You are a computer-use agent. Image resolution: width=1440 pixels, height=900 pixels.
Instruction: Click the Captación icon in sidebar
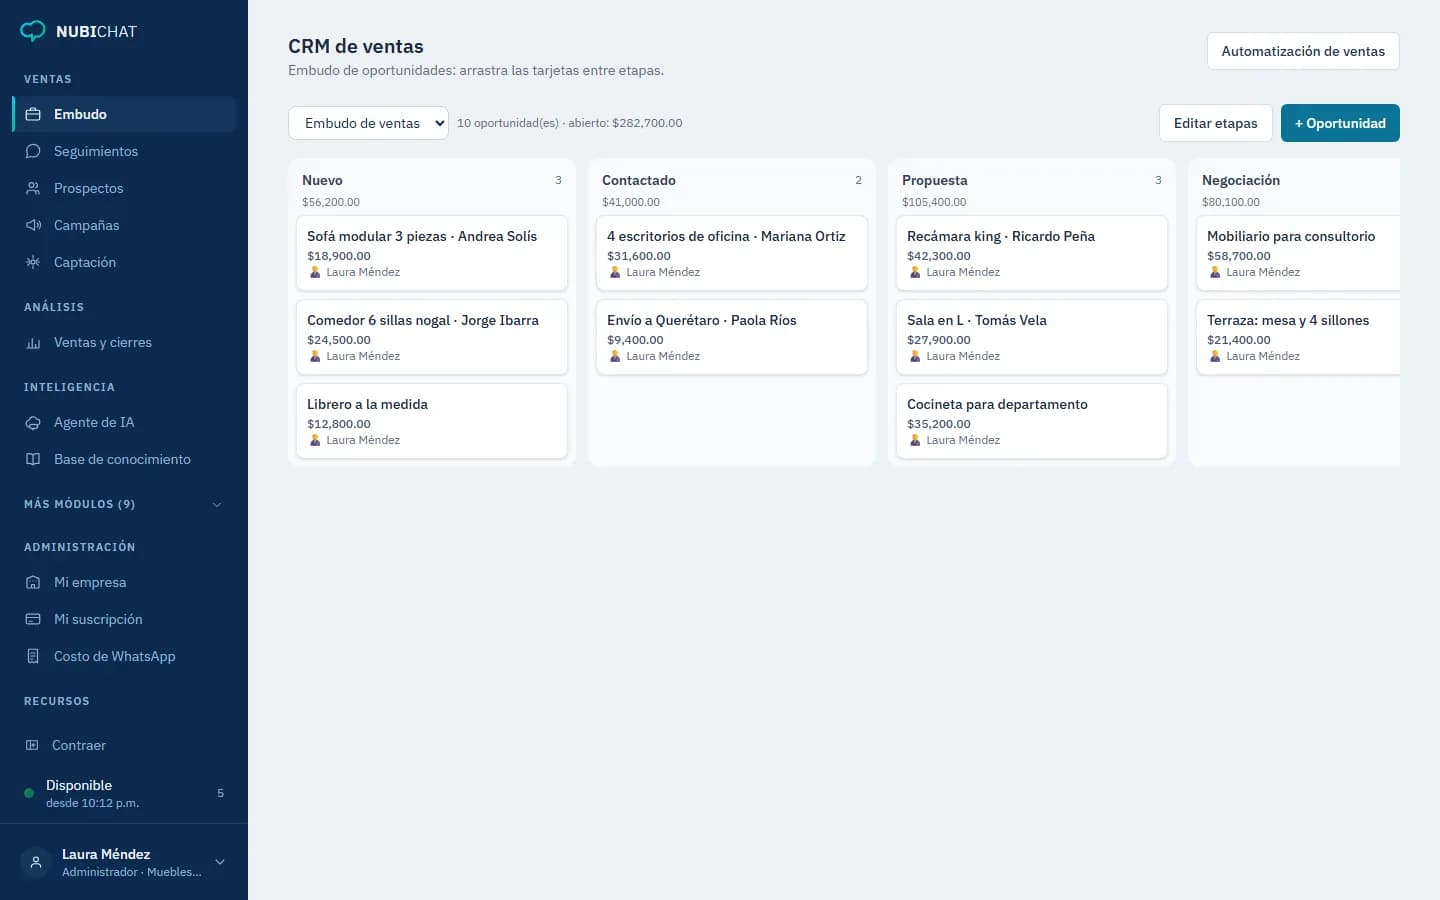(33, 262)
